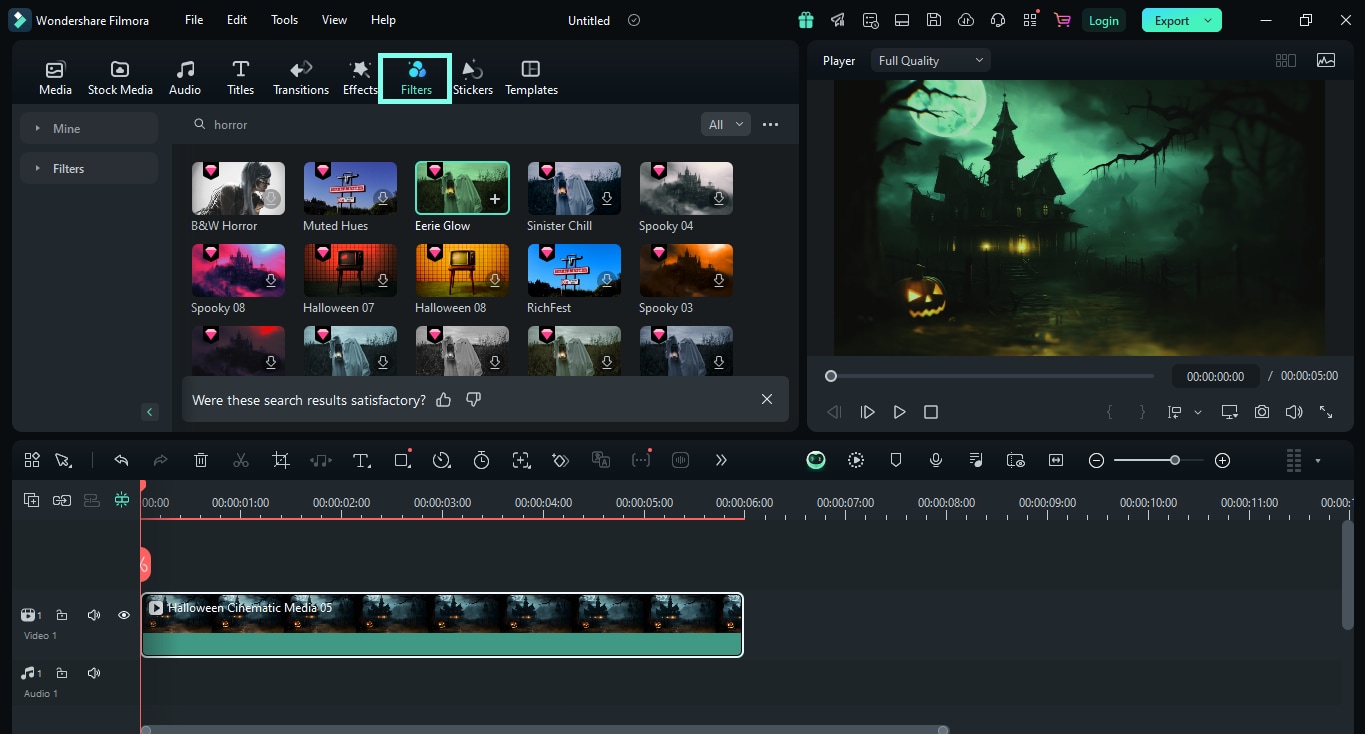The image size is (1365, 734).
Task: Switch to the Audio tab
Action: (185, 78)
